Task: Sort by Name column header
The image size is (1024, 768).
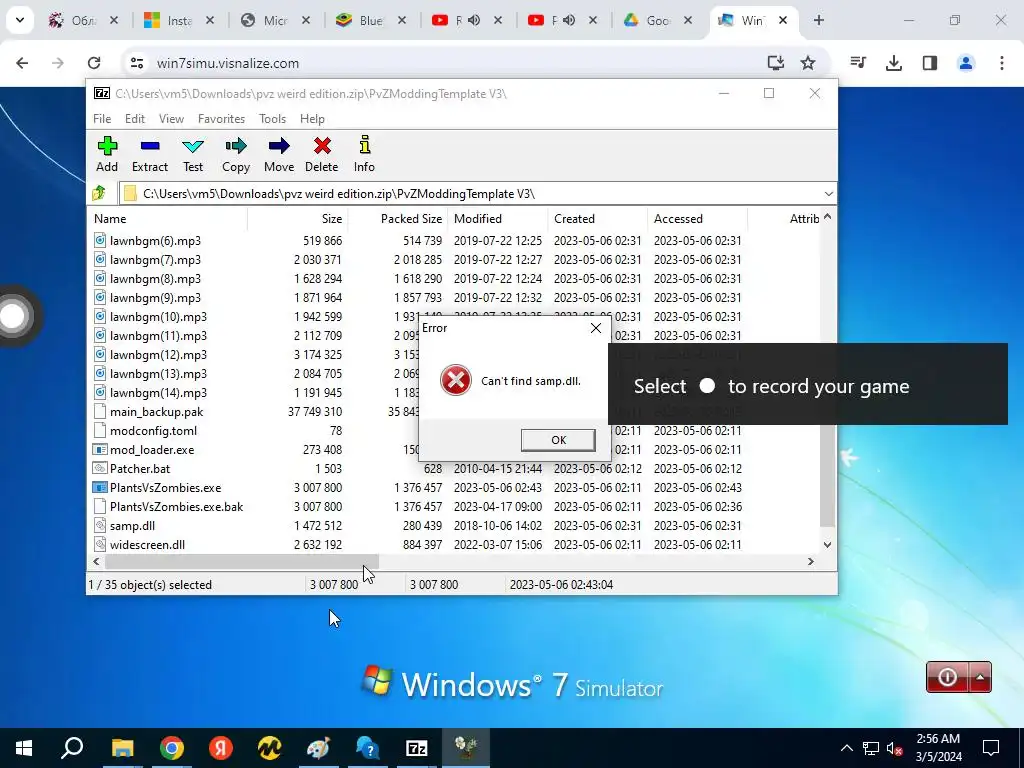Action: coord(110,219)
